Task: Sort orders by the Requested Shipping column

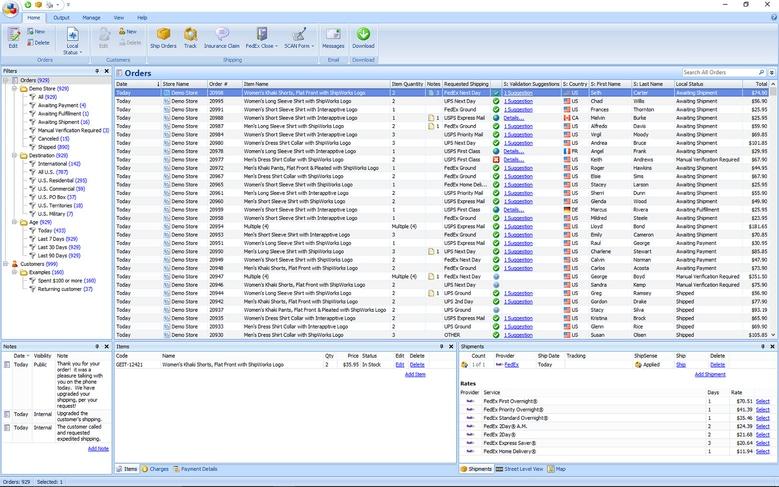Action: point(466,84)
